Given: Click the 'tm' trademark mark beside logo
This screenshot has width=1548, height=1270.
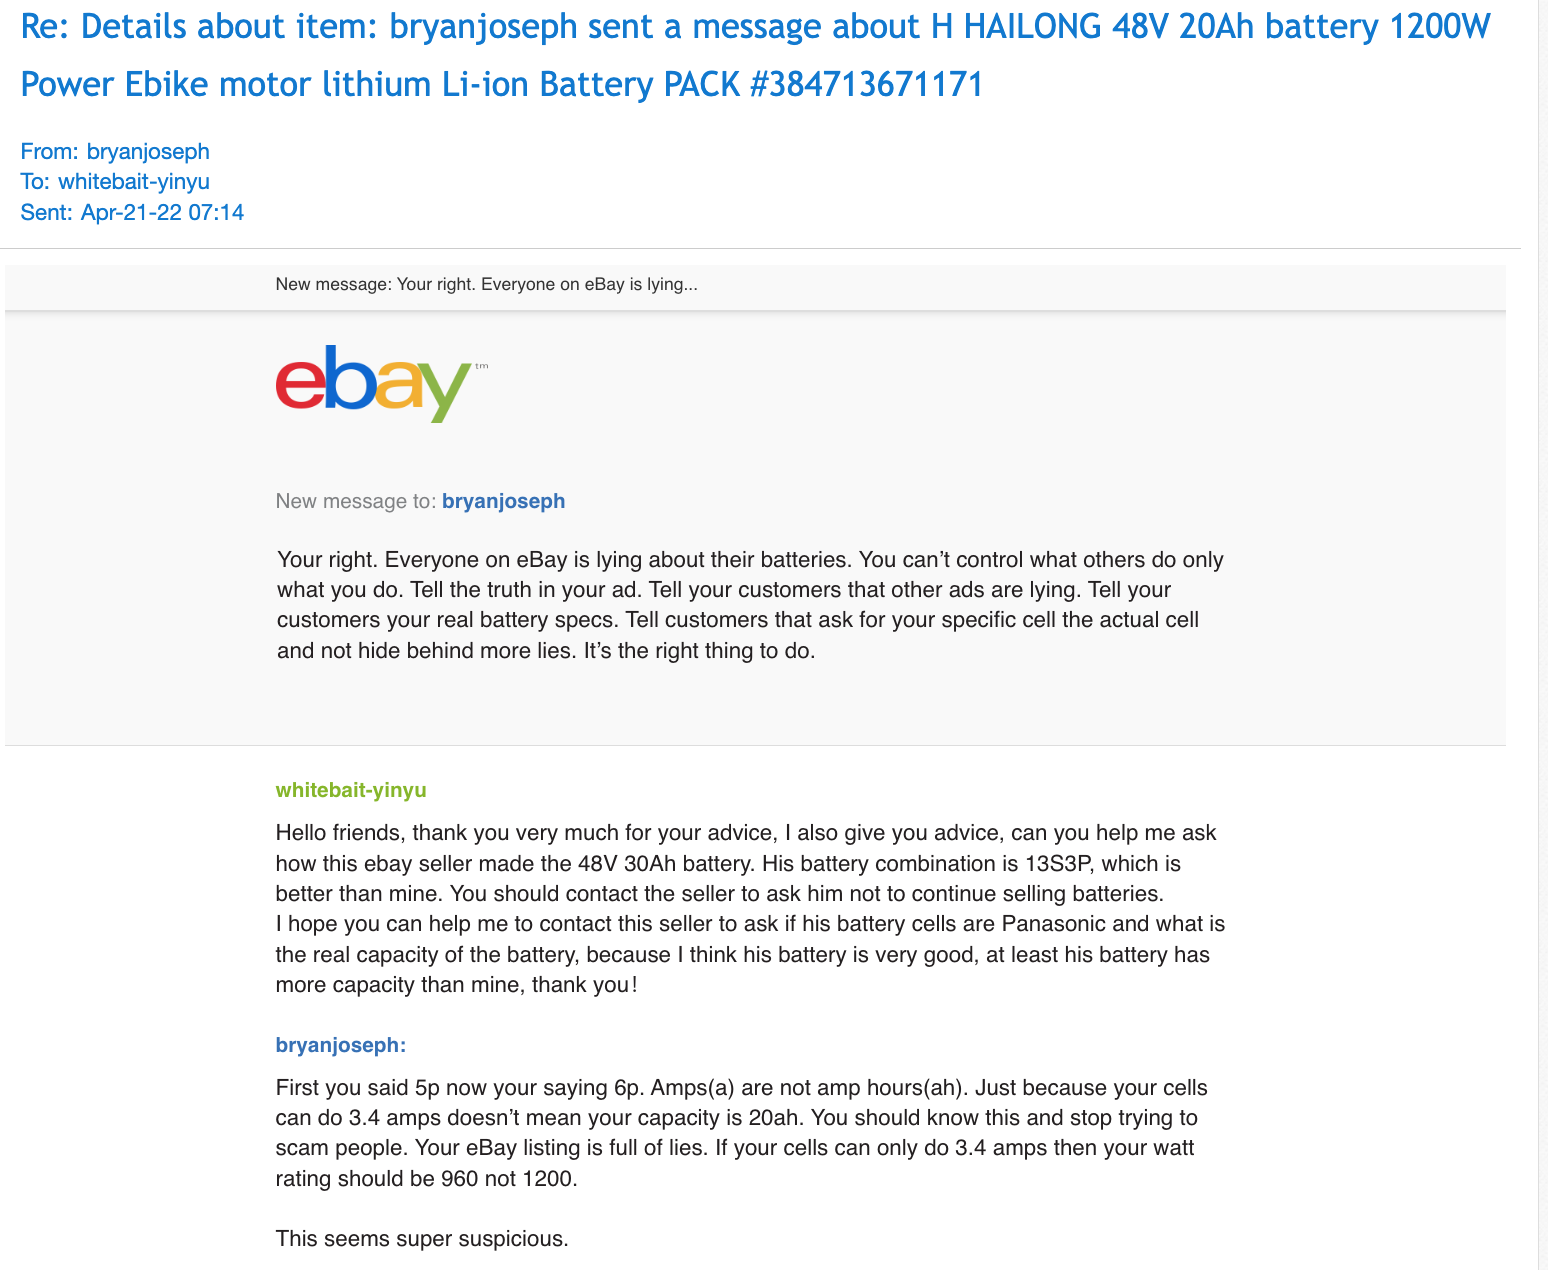Looking at the screenshot, I should 482,367.
